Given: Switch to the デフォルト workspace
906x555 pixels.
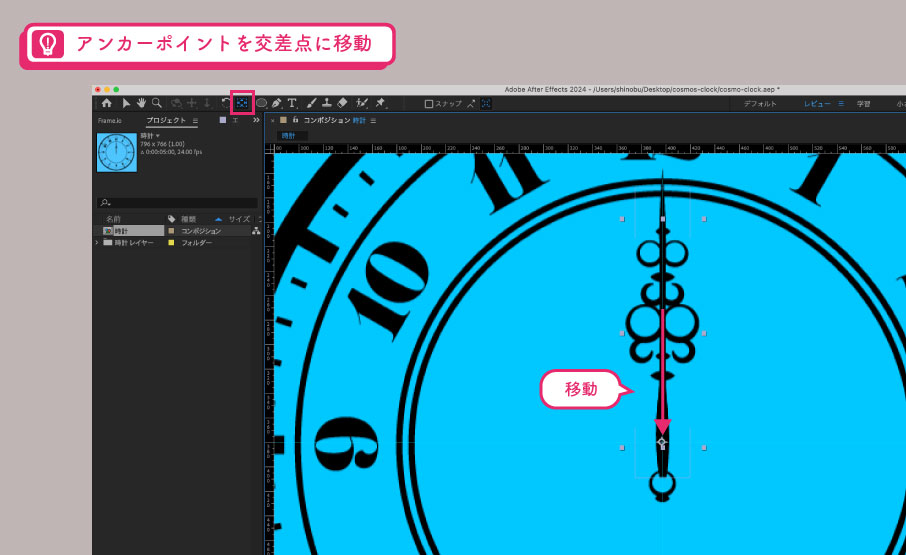Looking at the screenshot, I should 760,104.
